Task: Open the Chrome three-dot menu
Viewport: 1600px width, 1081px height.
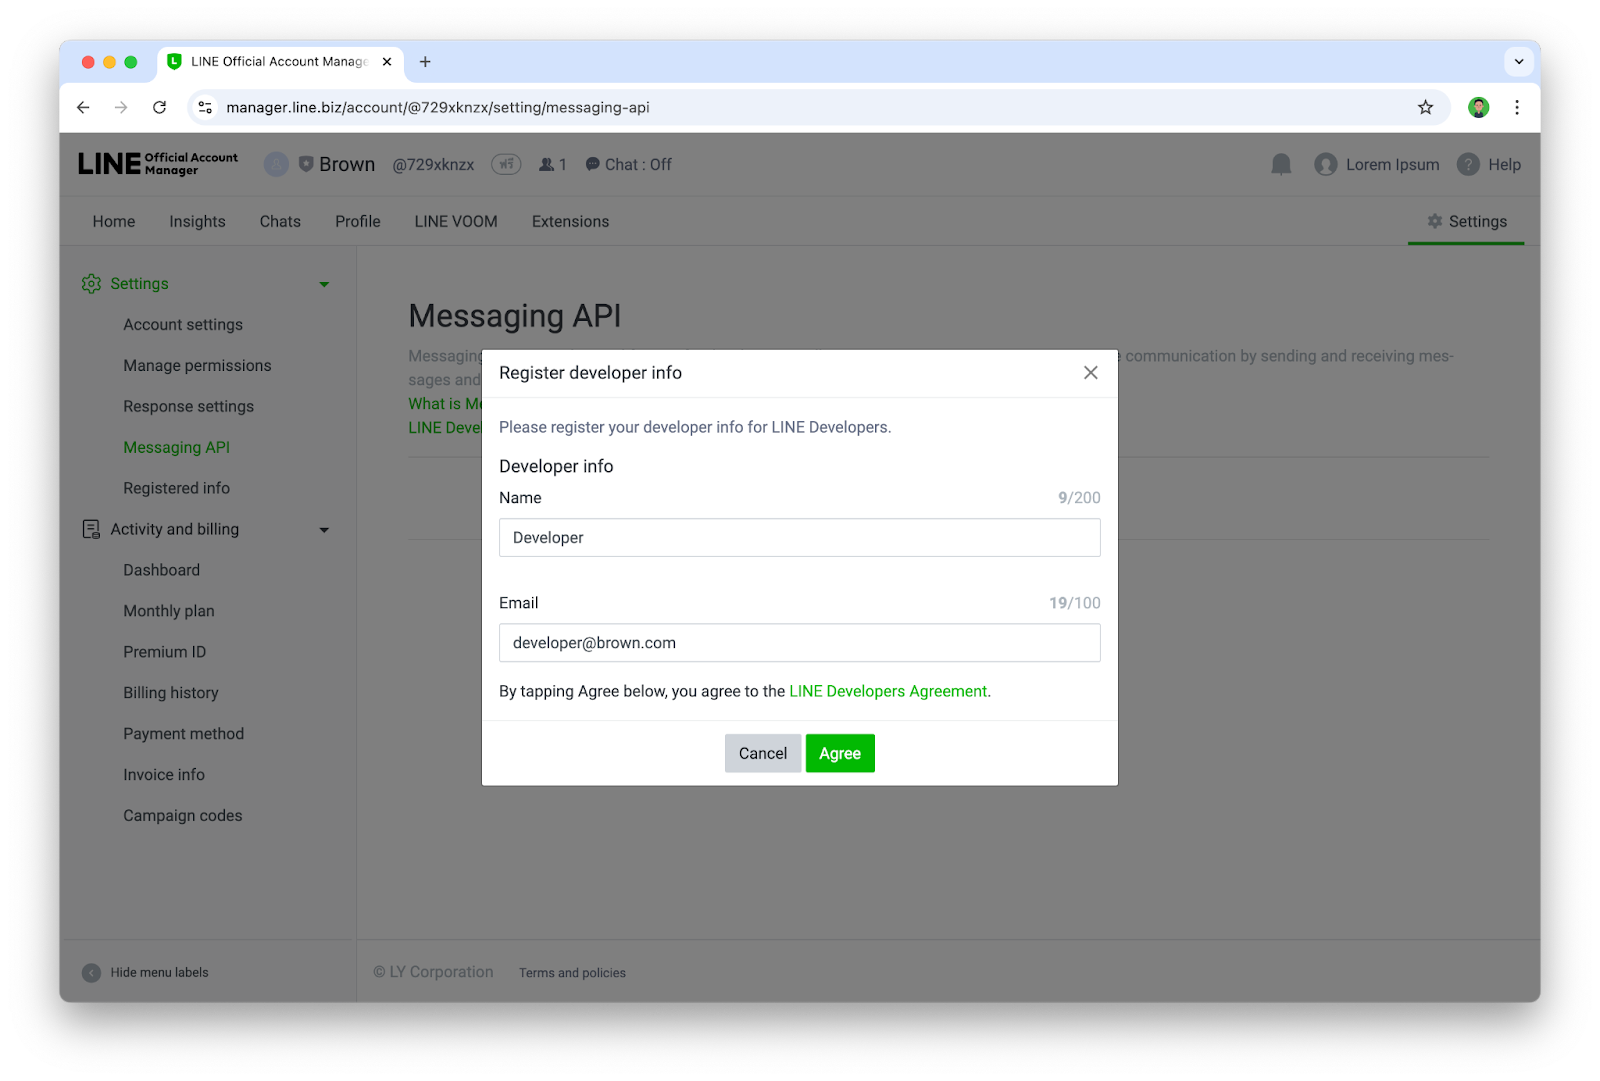Action: click(1517, 107)
